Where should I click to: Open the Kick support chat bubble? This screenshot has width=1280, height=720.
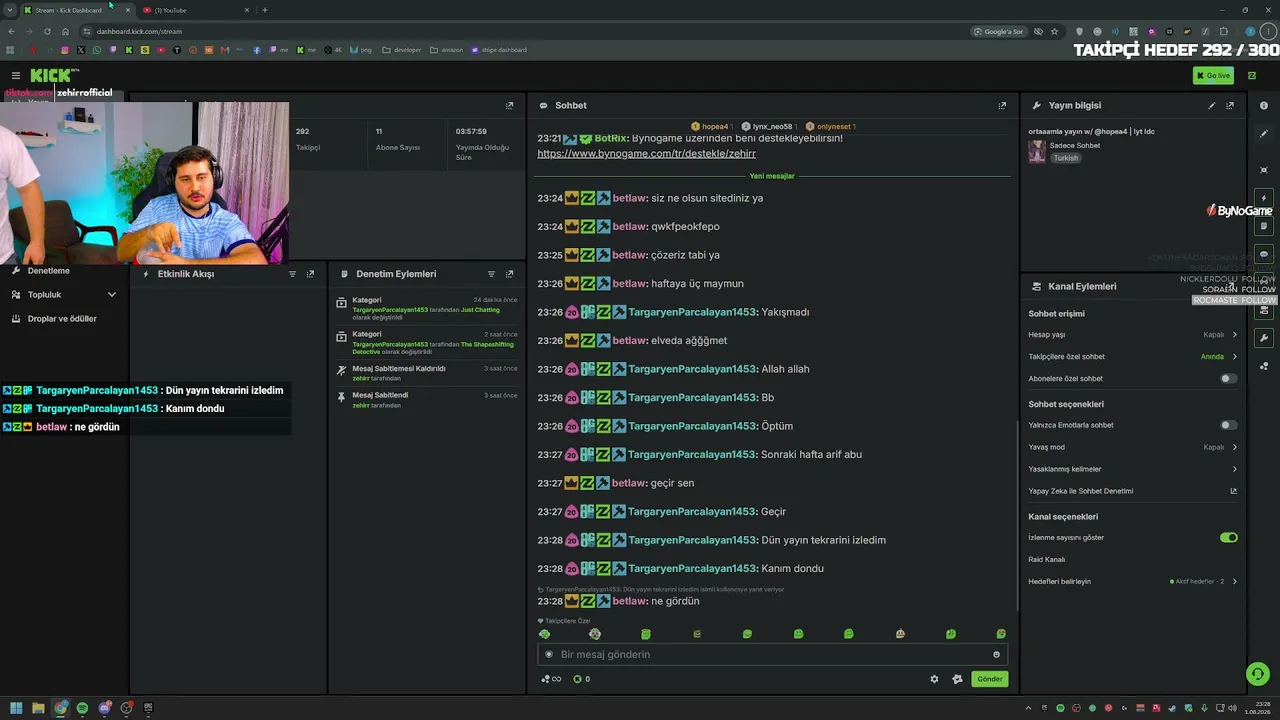[x=1258, y=674]
